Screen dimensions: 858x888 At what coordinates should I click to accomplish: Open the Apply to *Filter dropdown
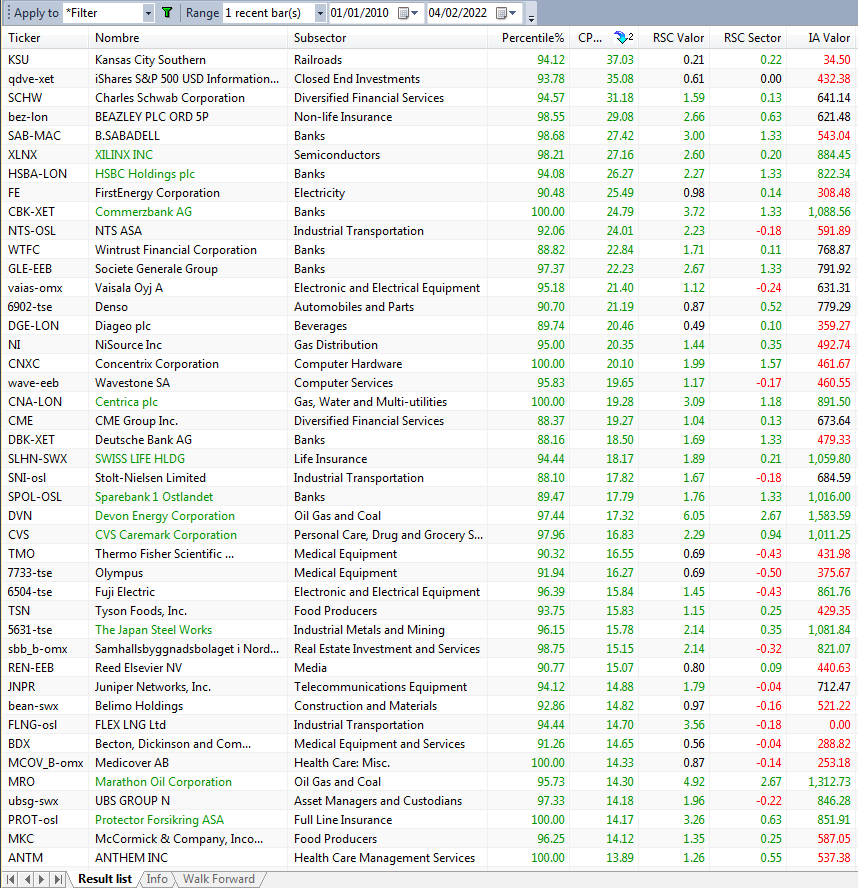(148, 13)
